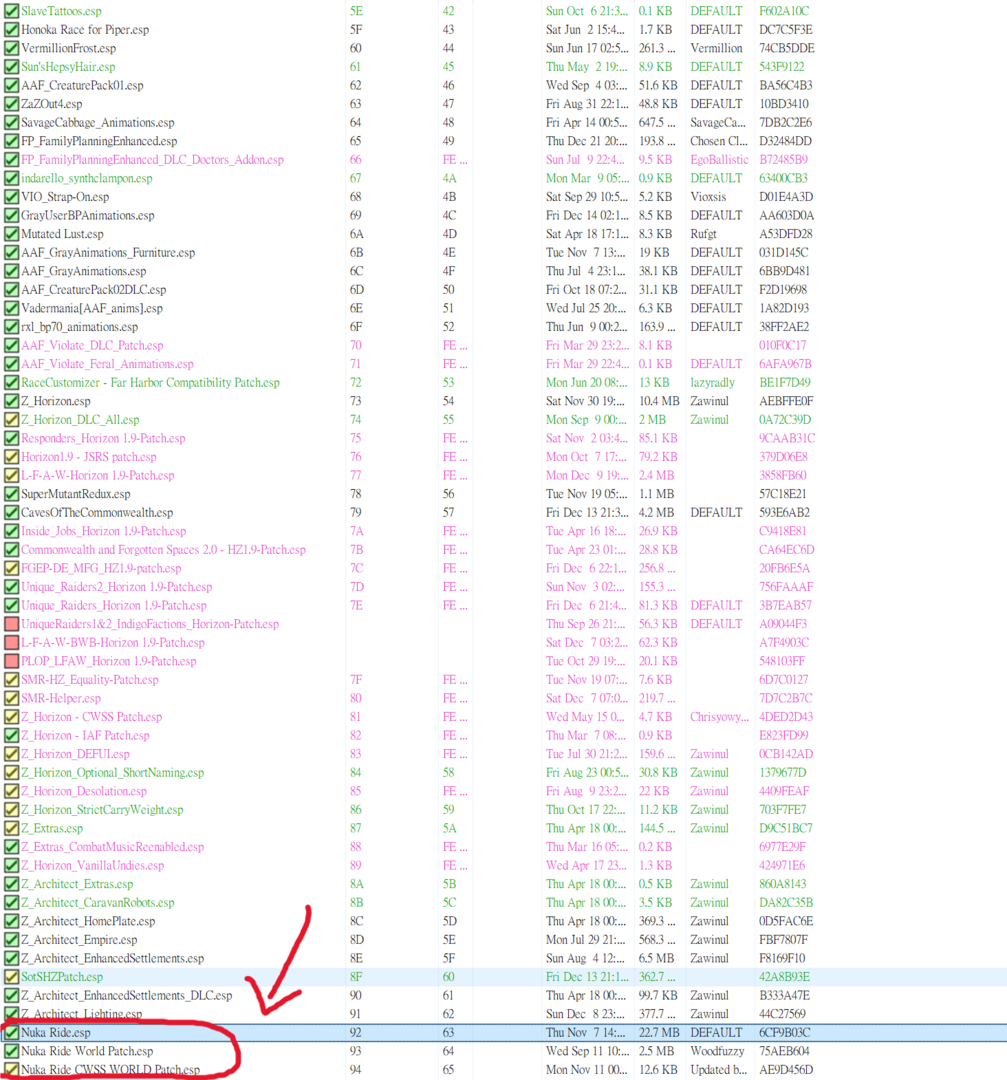
Task: Toggle the Horizon1.9 - JSRS patch.esp checkbox
Action: (11, 457)
